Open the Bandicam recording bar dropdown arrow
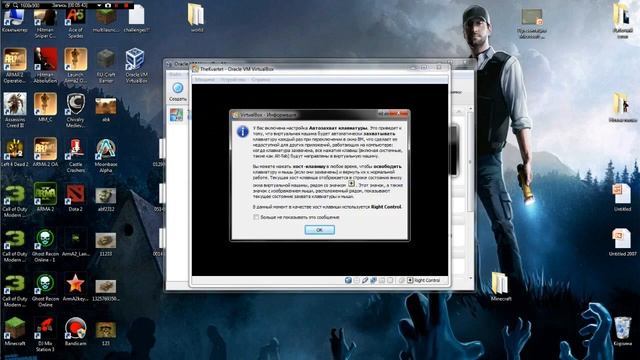 click(x=99, y=5)
